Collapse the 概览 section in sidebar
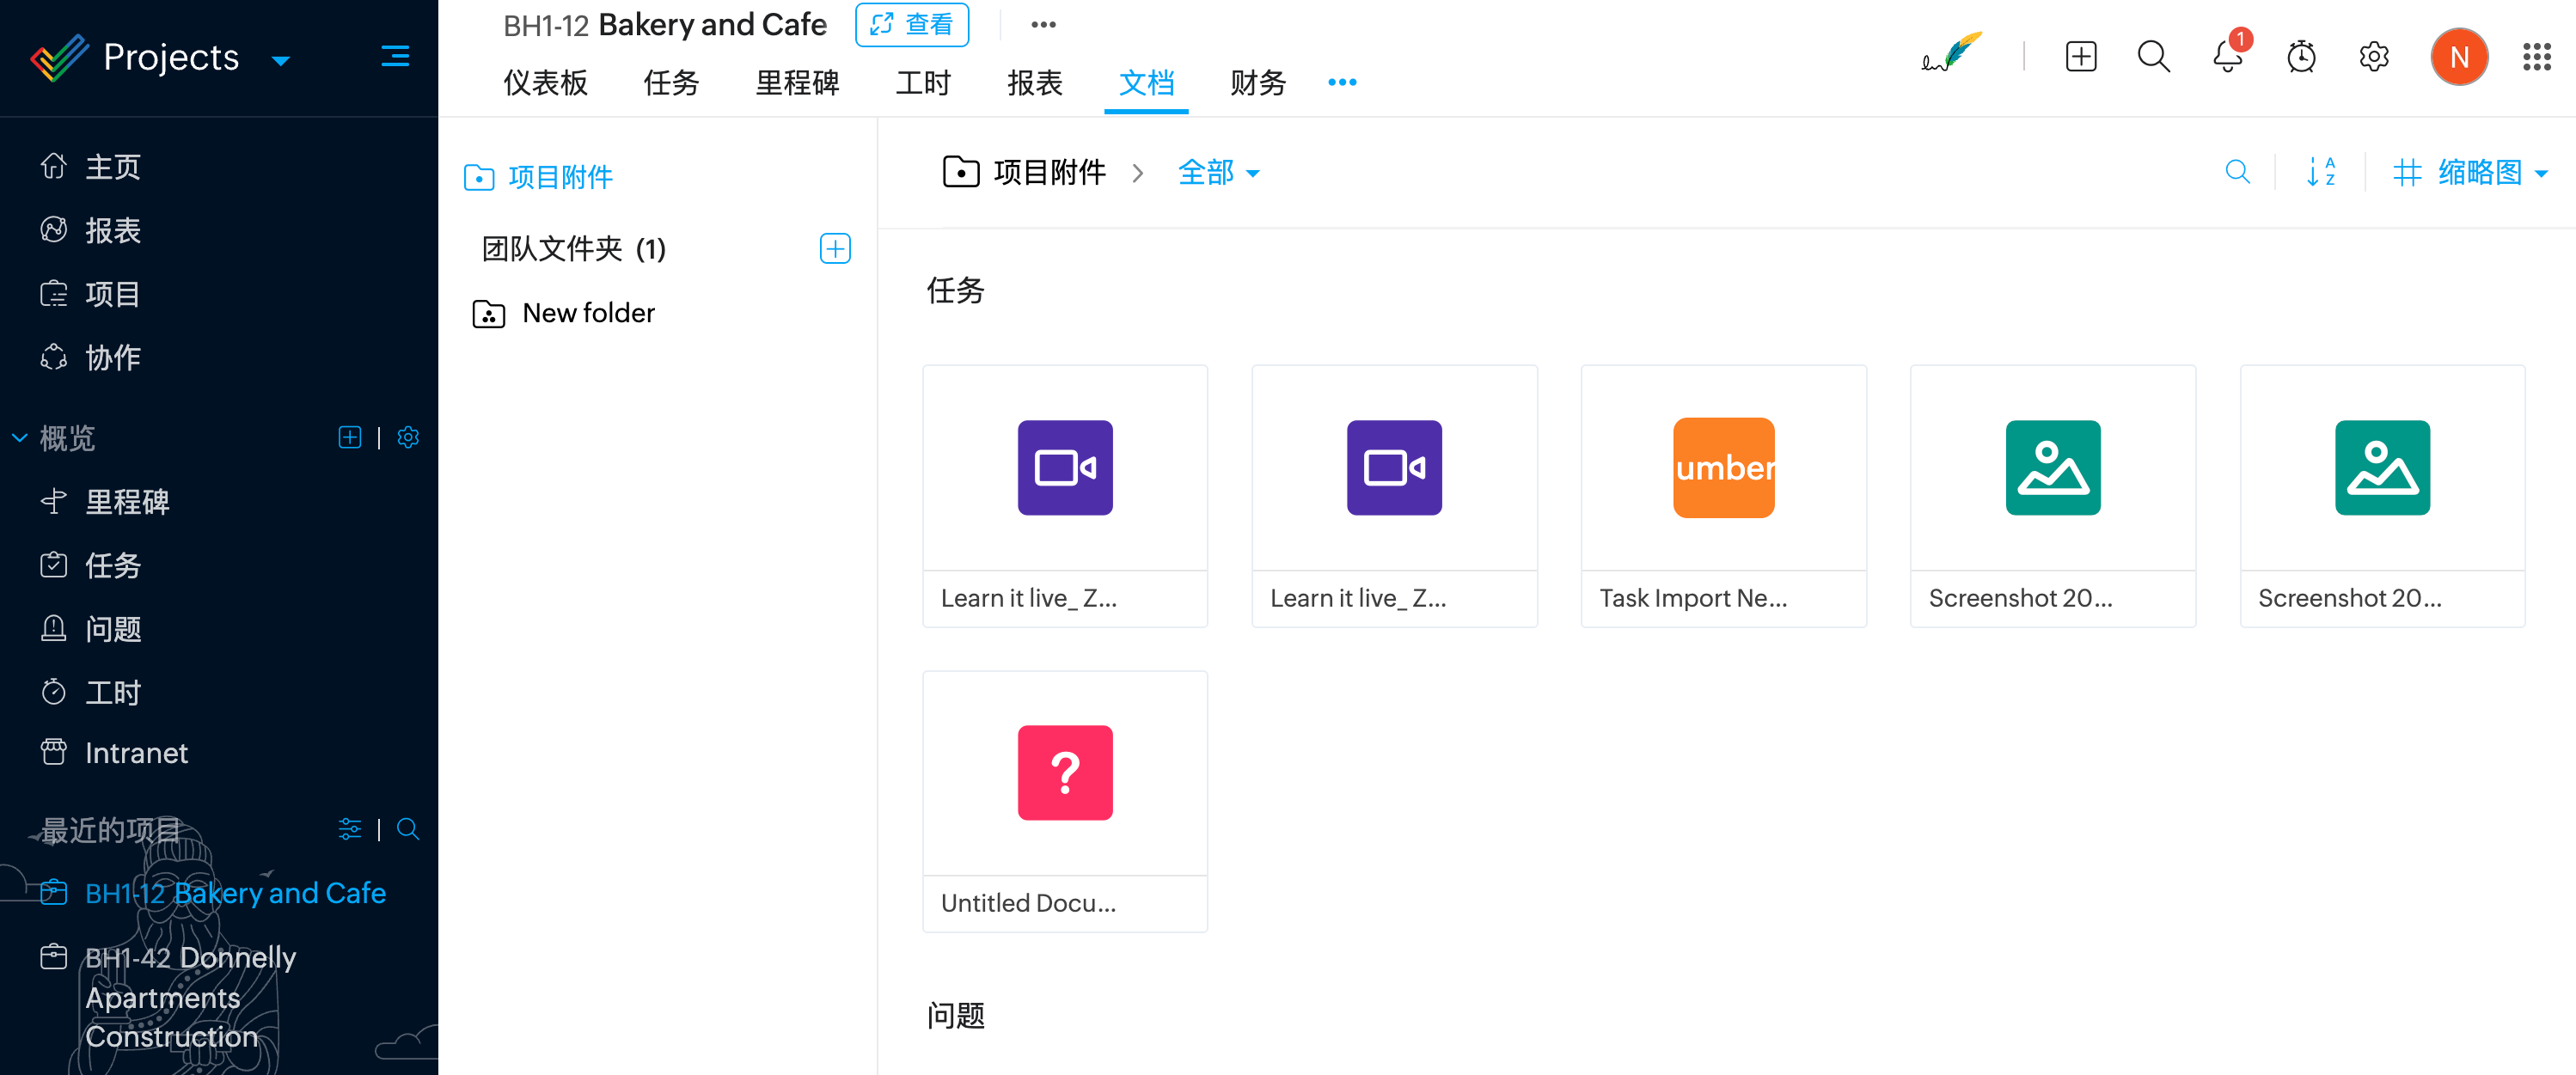Screen dimensions: 2576x1075 [x=20, y=438]
